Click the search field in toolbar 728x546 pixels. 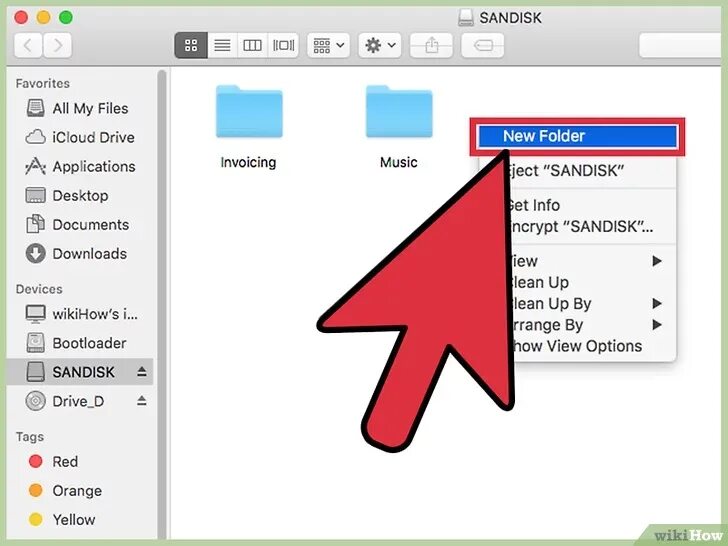pyautogui.click(x=680, y=45)
